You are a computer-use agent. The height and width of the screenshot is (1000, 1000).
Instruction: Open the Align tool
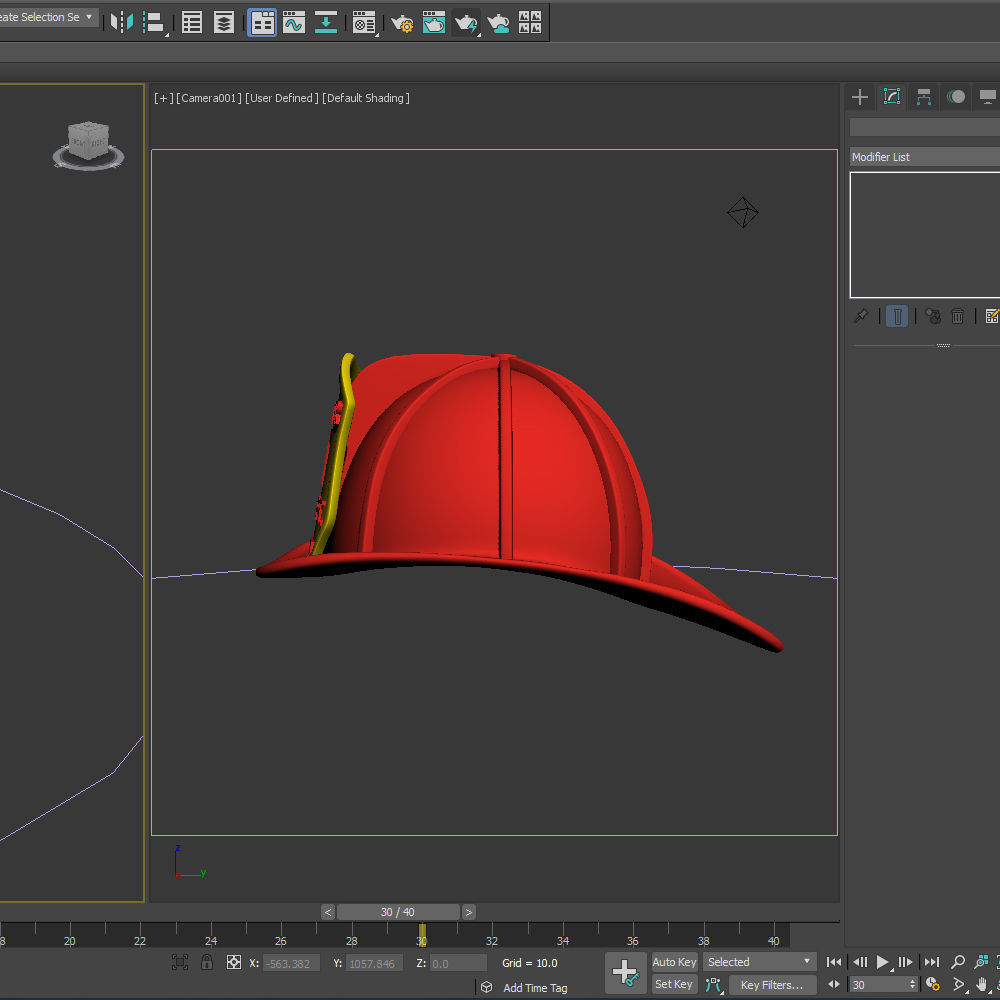(154, 22)
